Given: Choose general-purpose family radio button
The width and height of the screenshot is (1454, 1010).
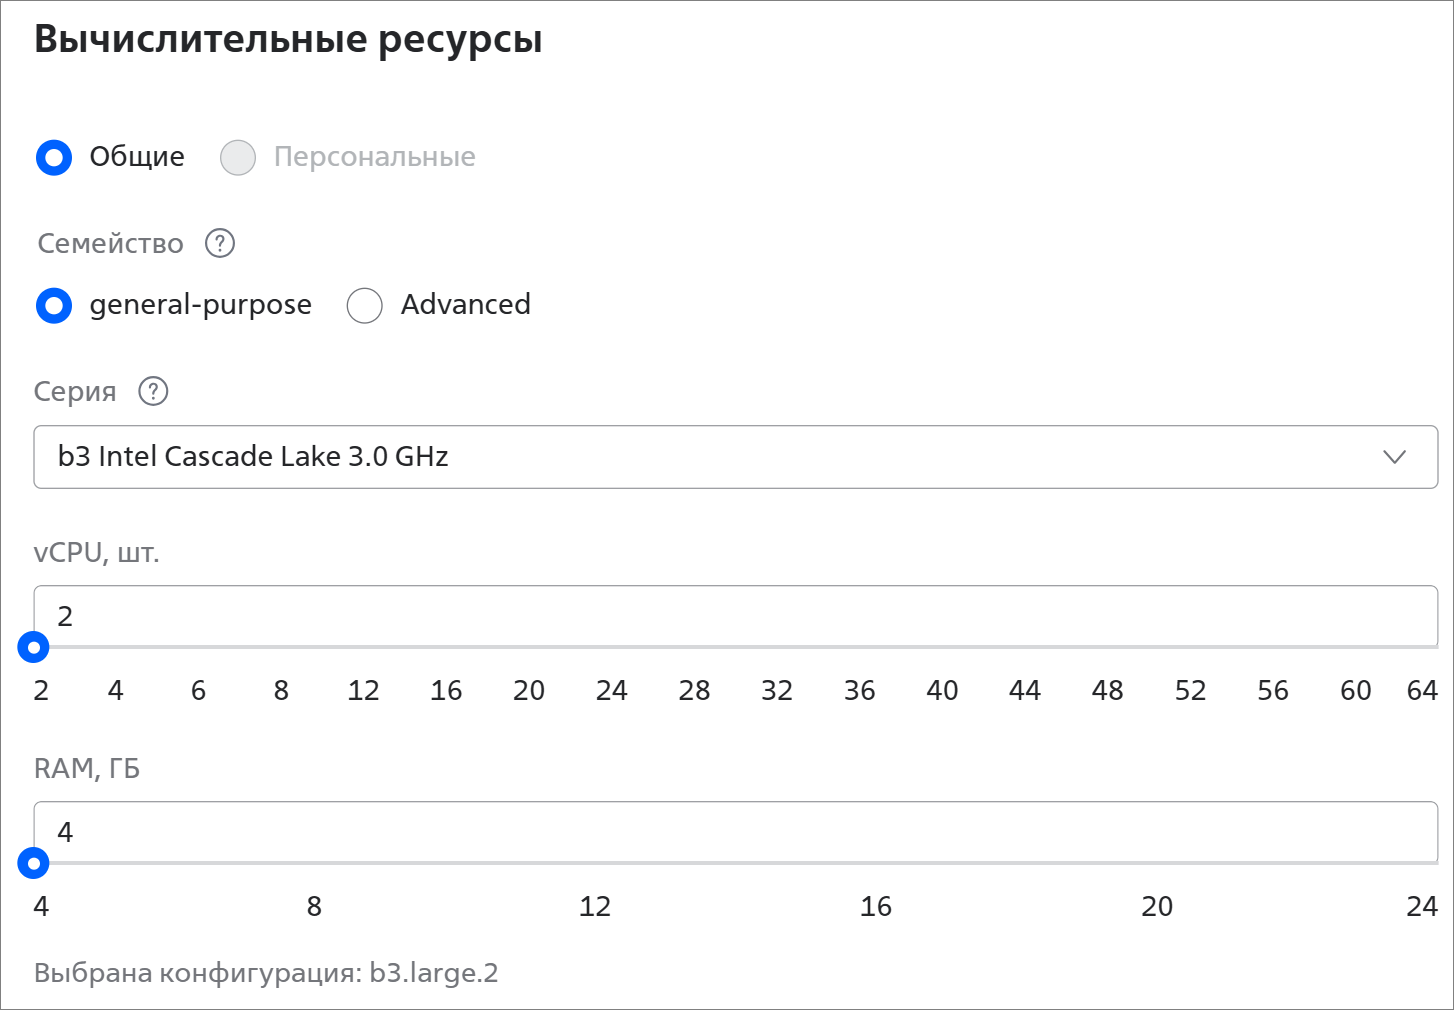Looking at the screenshot, I should tap(54, 305).
